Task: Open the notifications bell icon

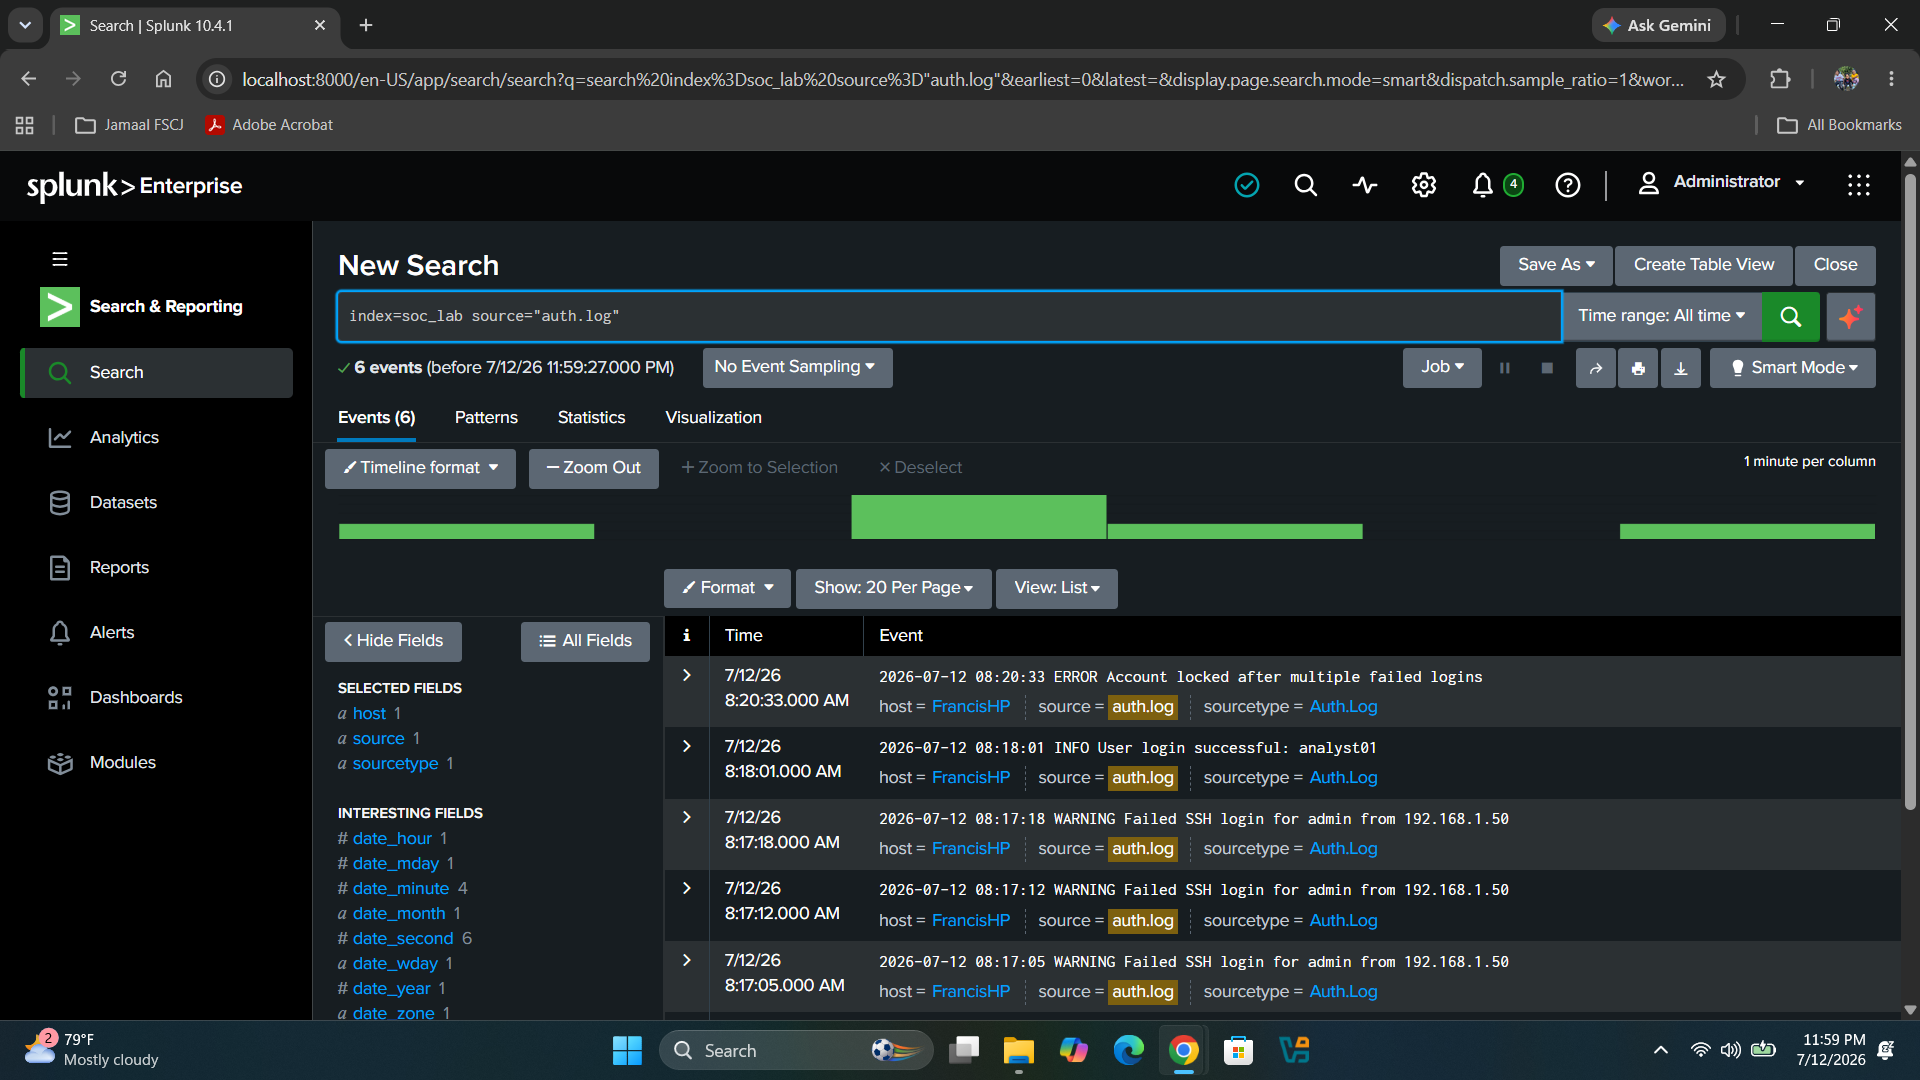Action: [x=1483, y=185]
